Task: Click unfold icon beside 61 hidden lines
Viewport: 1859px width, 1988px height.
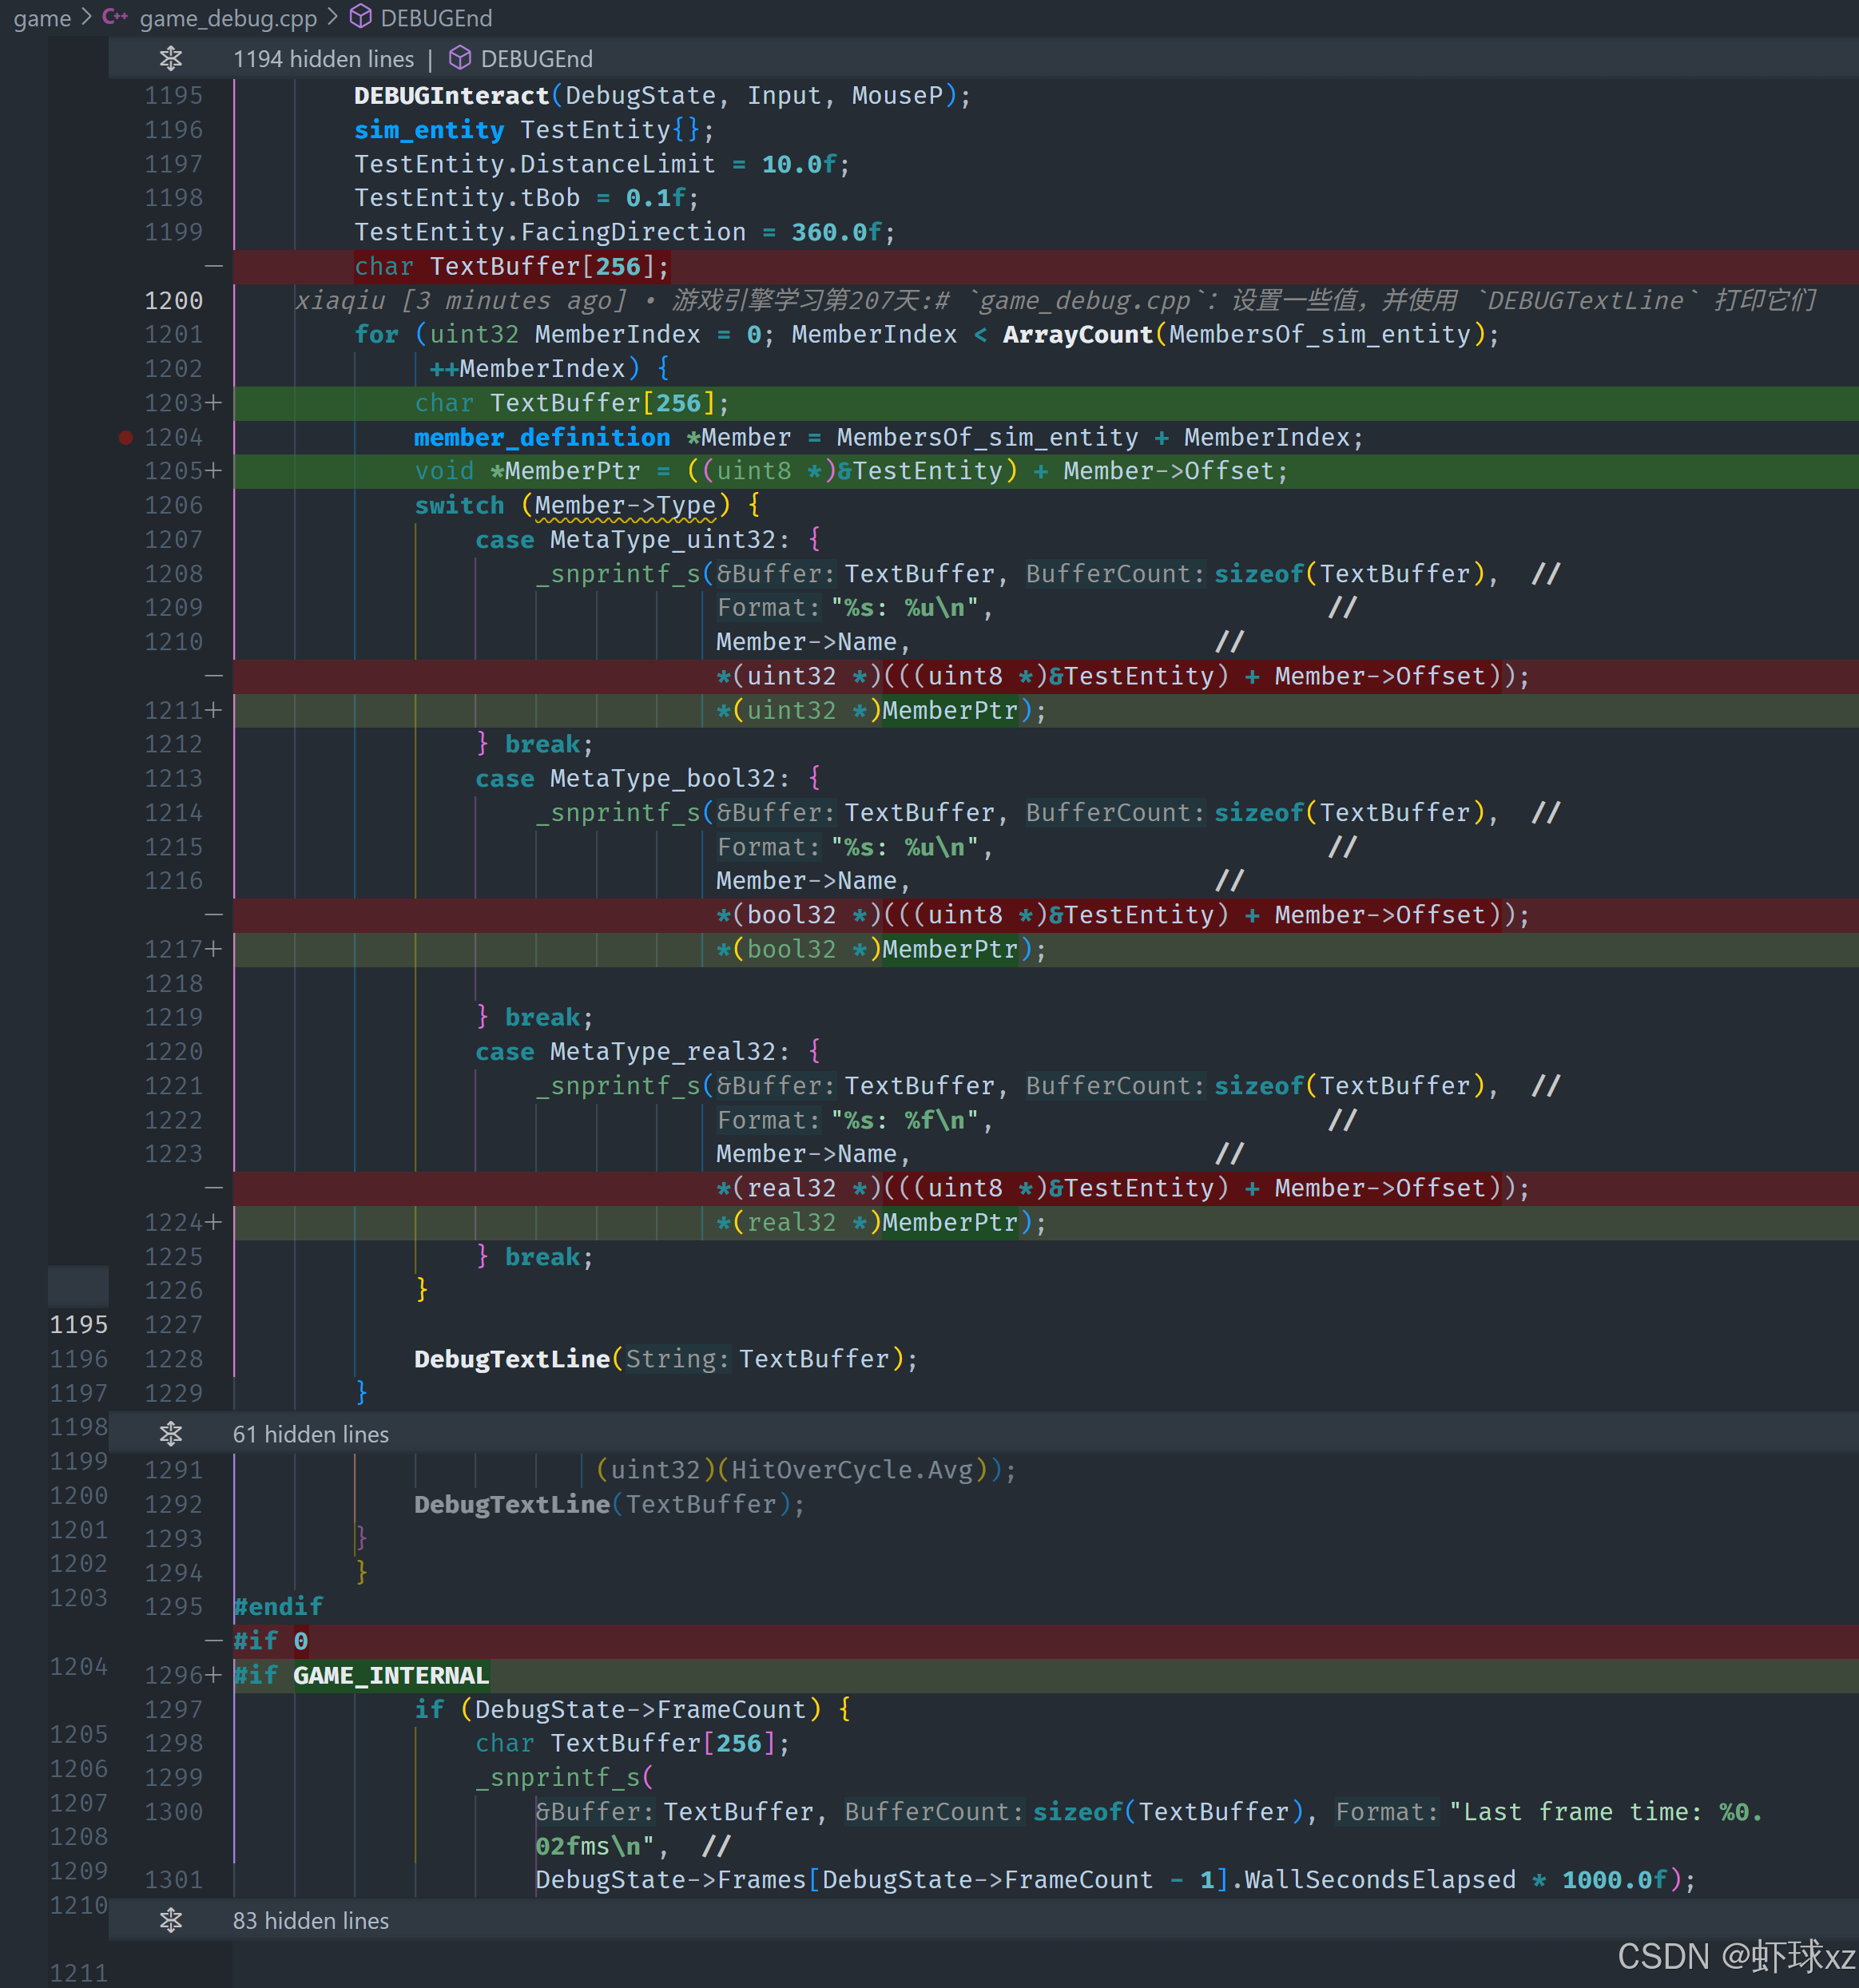Action: [x=171, y=1434]
